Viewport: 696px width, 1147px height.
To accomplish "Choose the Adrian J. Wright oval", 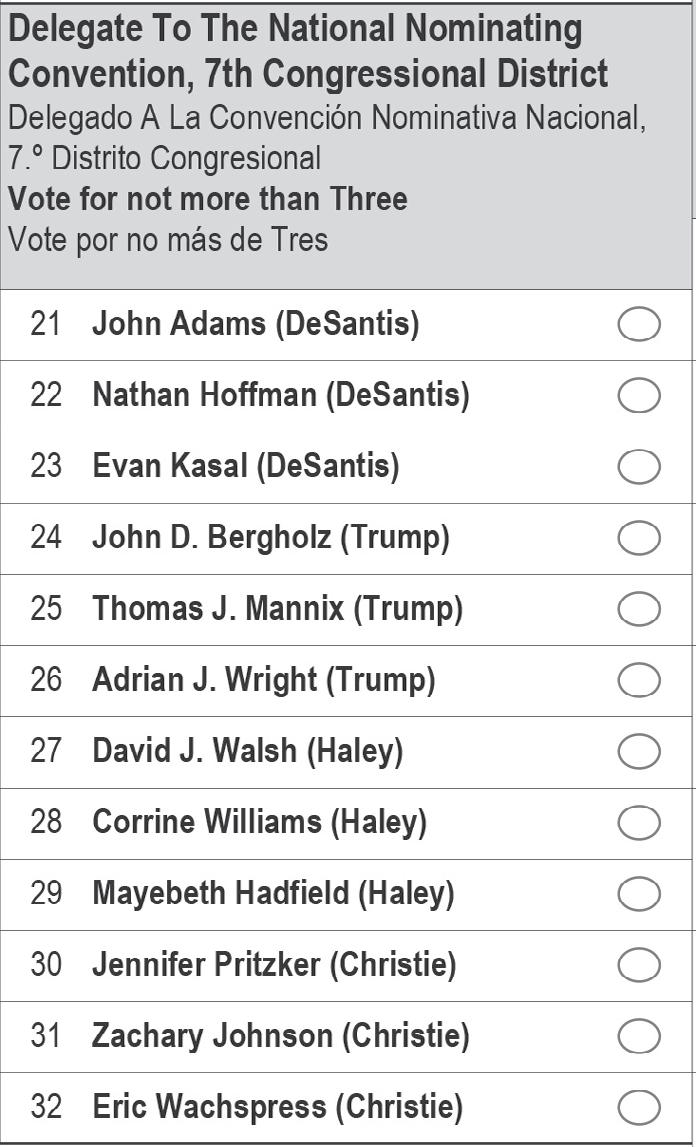I will point(639,680).
